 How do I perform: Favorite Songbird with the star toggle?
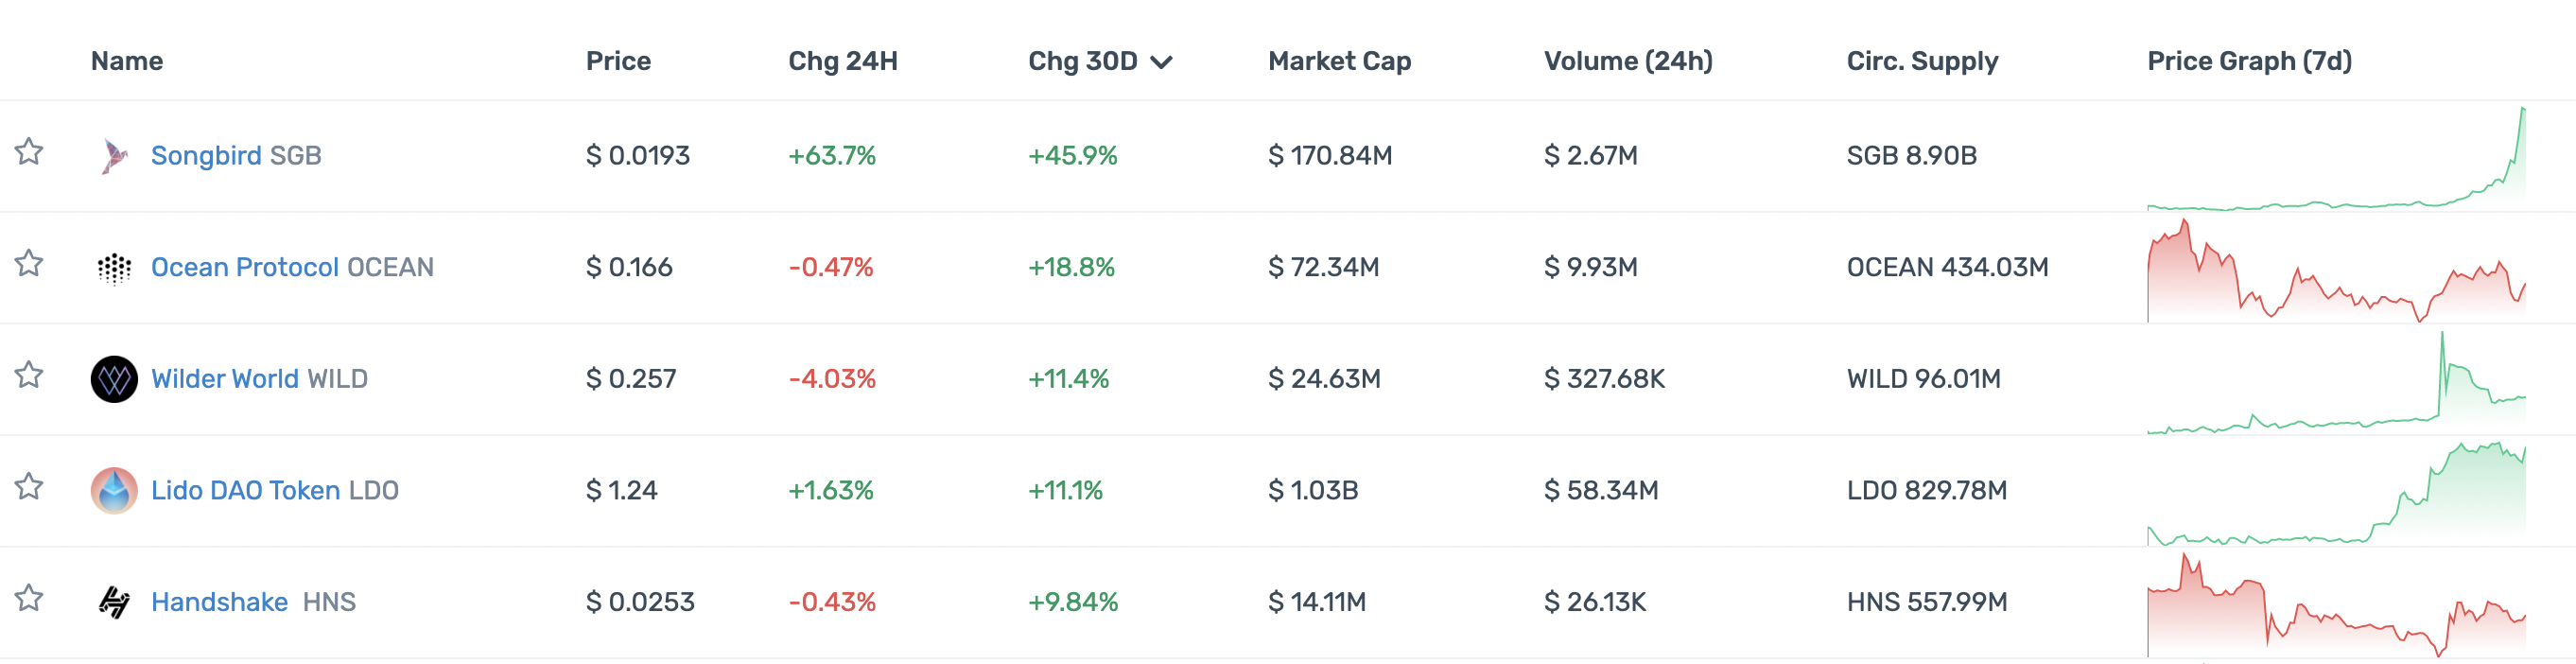pos(29,152)
